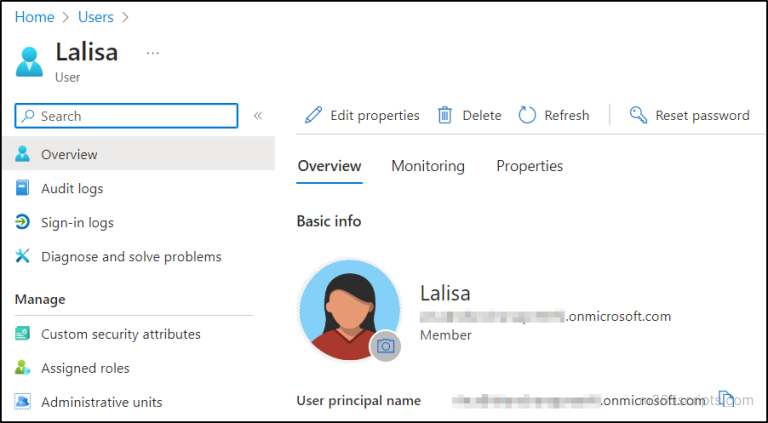Viewport: 768px width, 423px height.
Task: Open Custom security attributes
Action: tap(120, 334)
